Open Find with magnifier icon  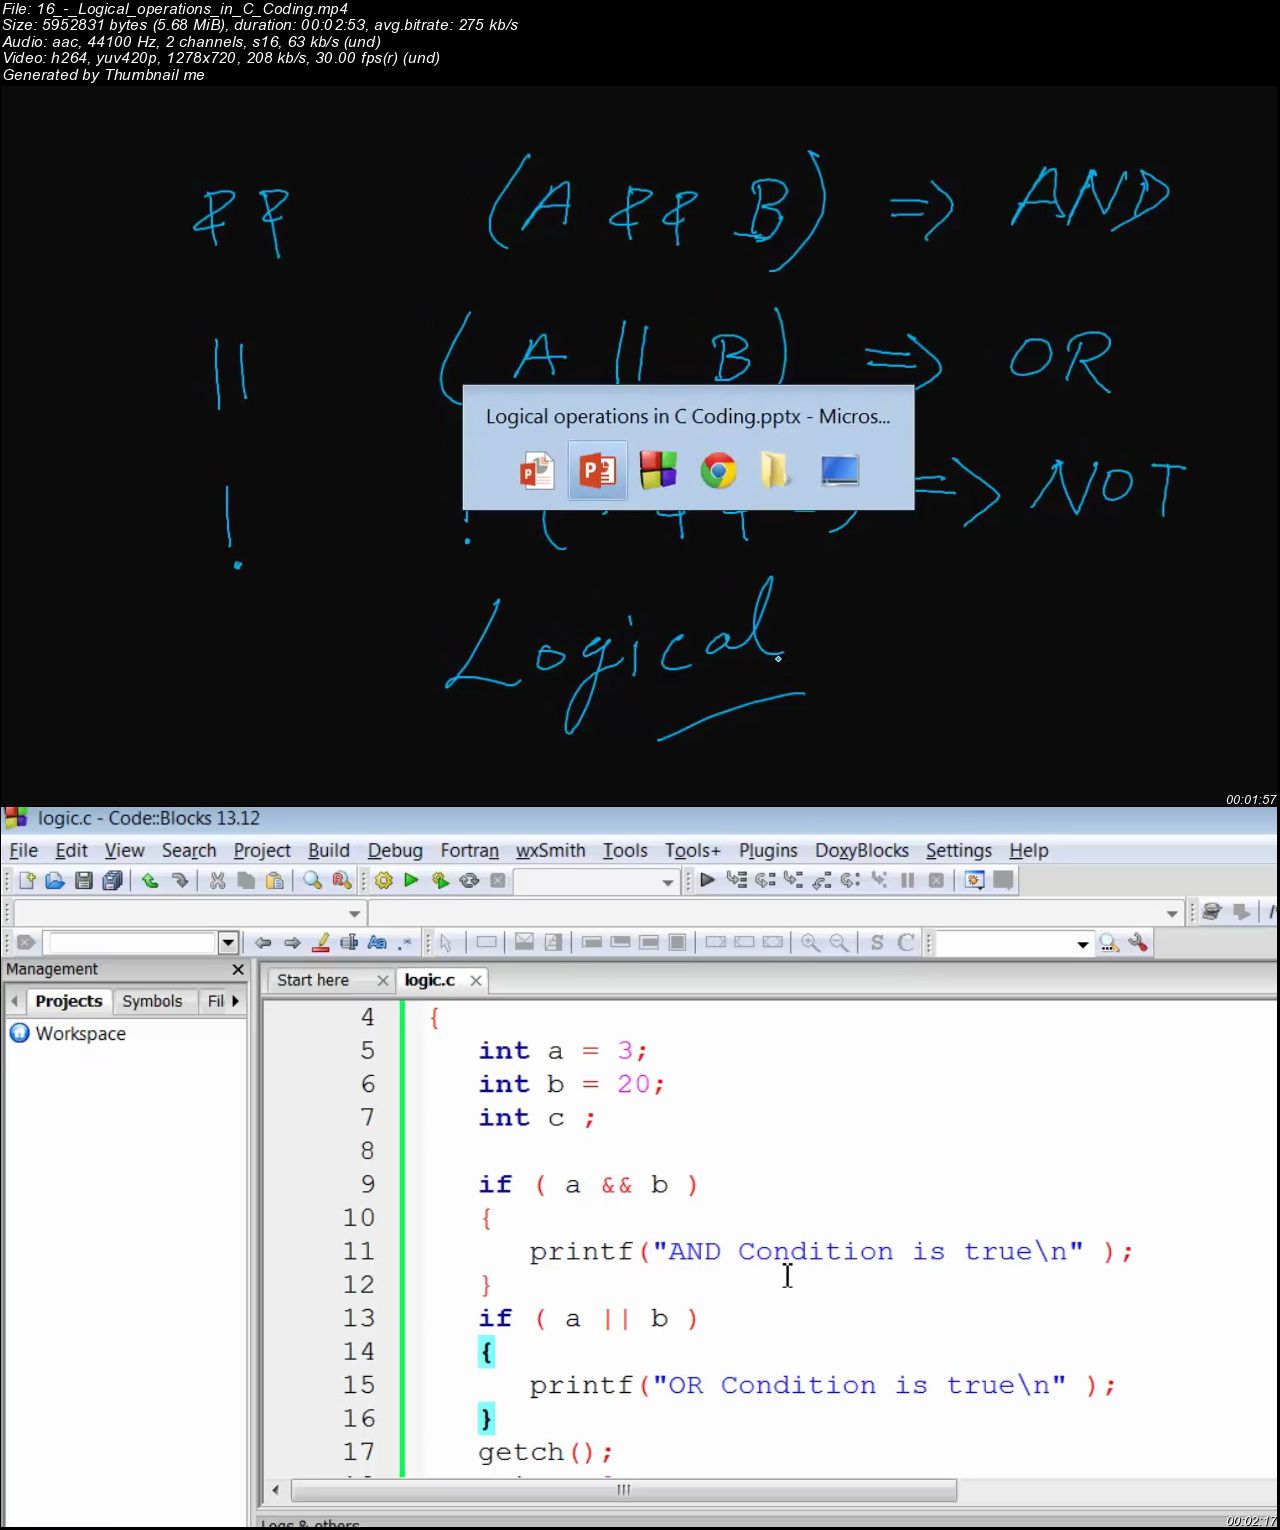(x=312, y=881)
